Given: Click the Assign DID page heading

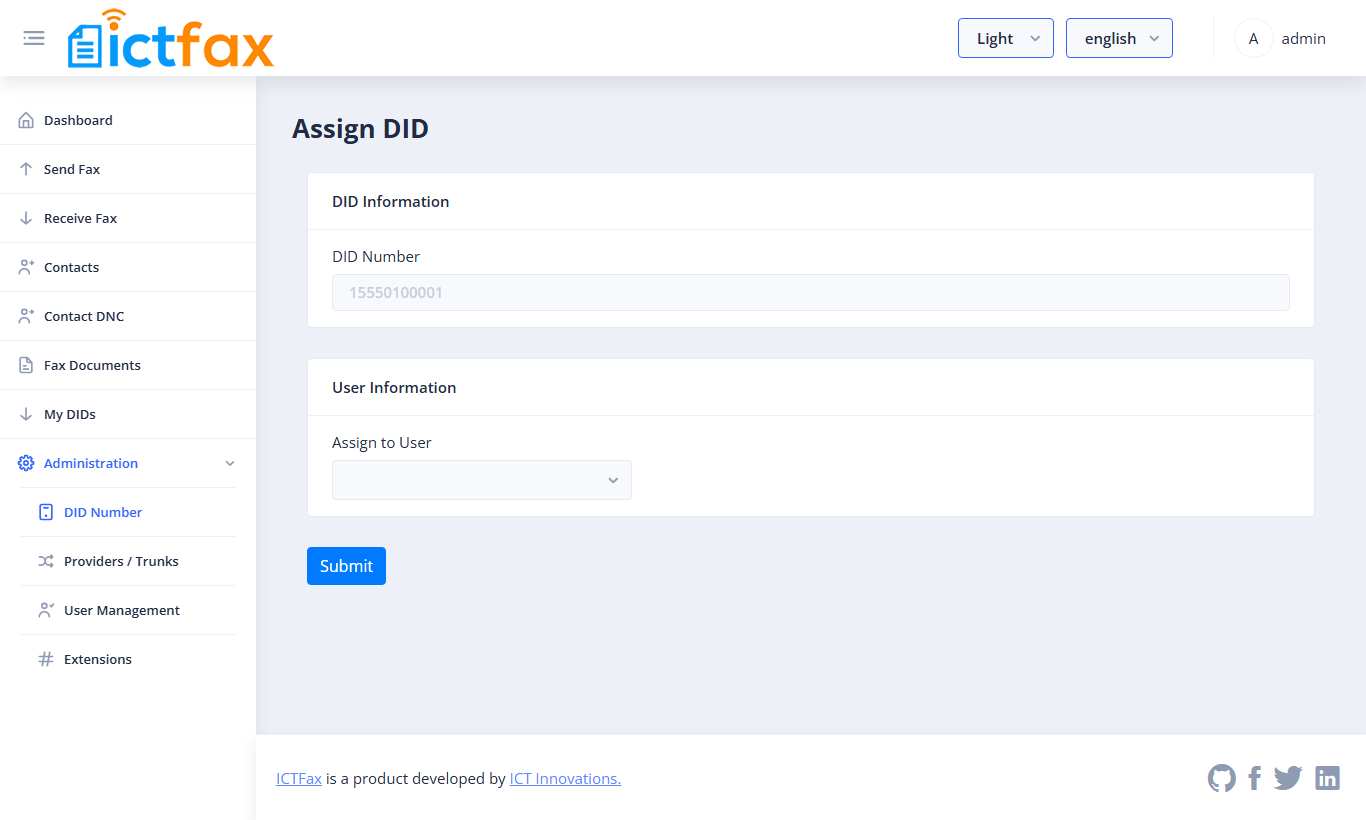Looking at the screenshot, I should 360,128.
